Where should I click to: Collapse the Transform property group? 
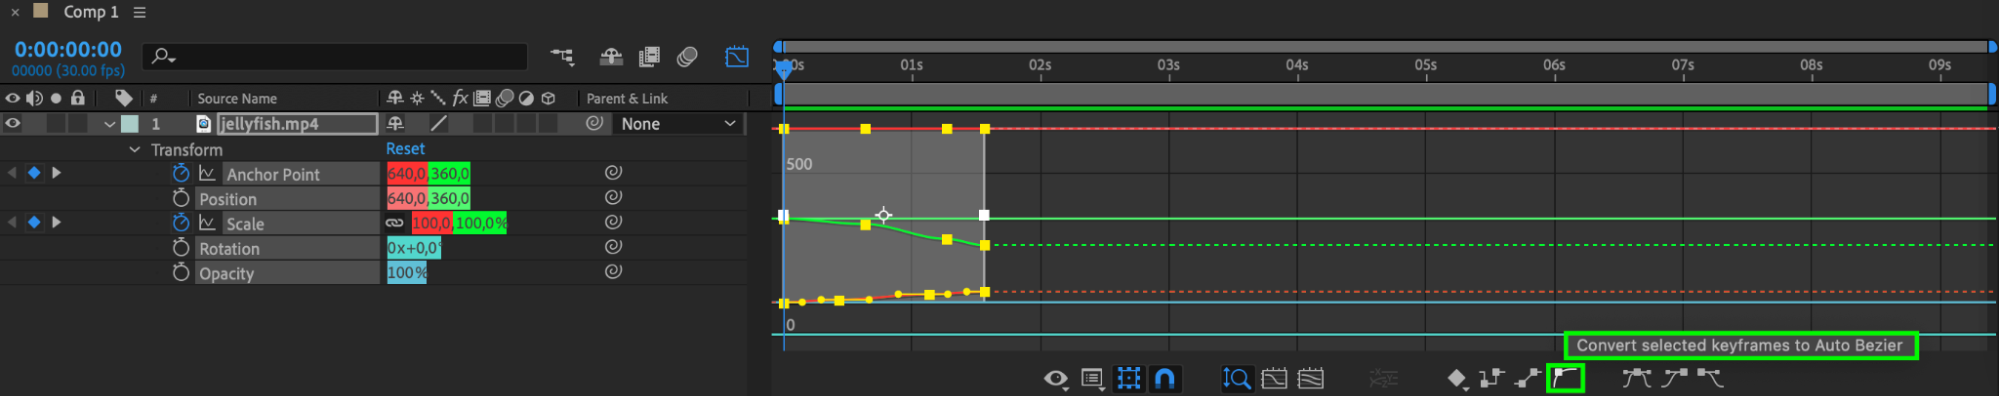click(x=134, y=150)
